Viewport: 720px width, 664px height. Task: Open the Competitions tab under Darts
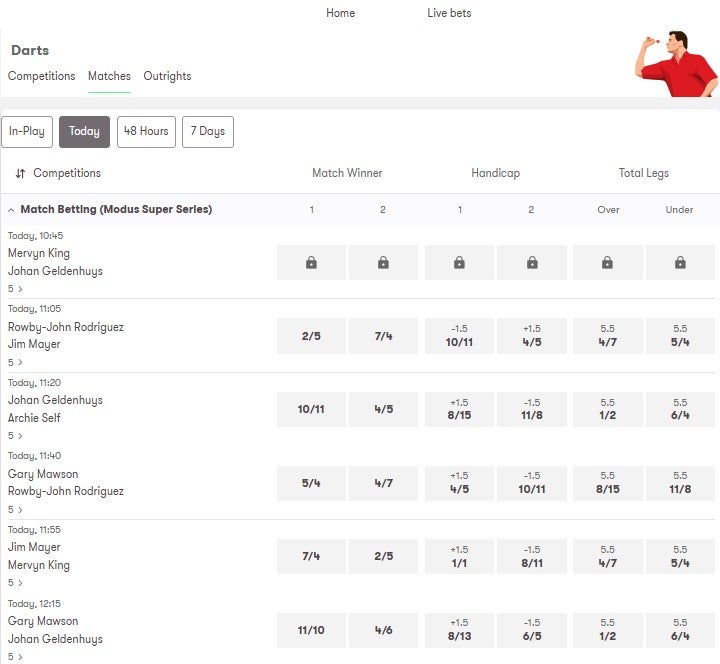point(42,76)
